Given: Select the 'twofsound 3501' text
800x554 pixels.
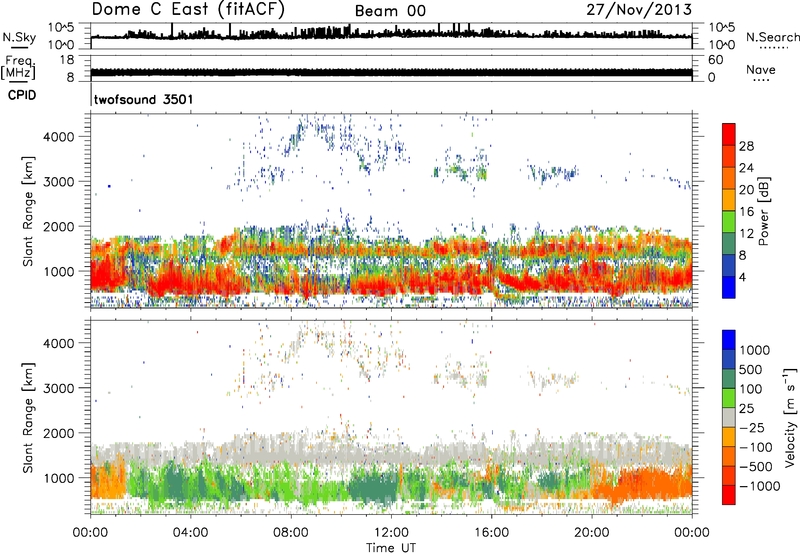Looking at the screenshot, I should pyautogui.click(x=143, y=99).
